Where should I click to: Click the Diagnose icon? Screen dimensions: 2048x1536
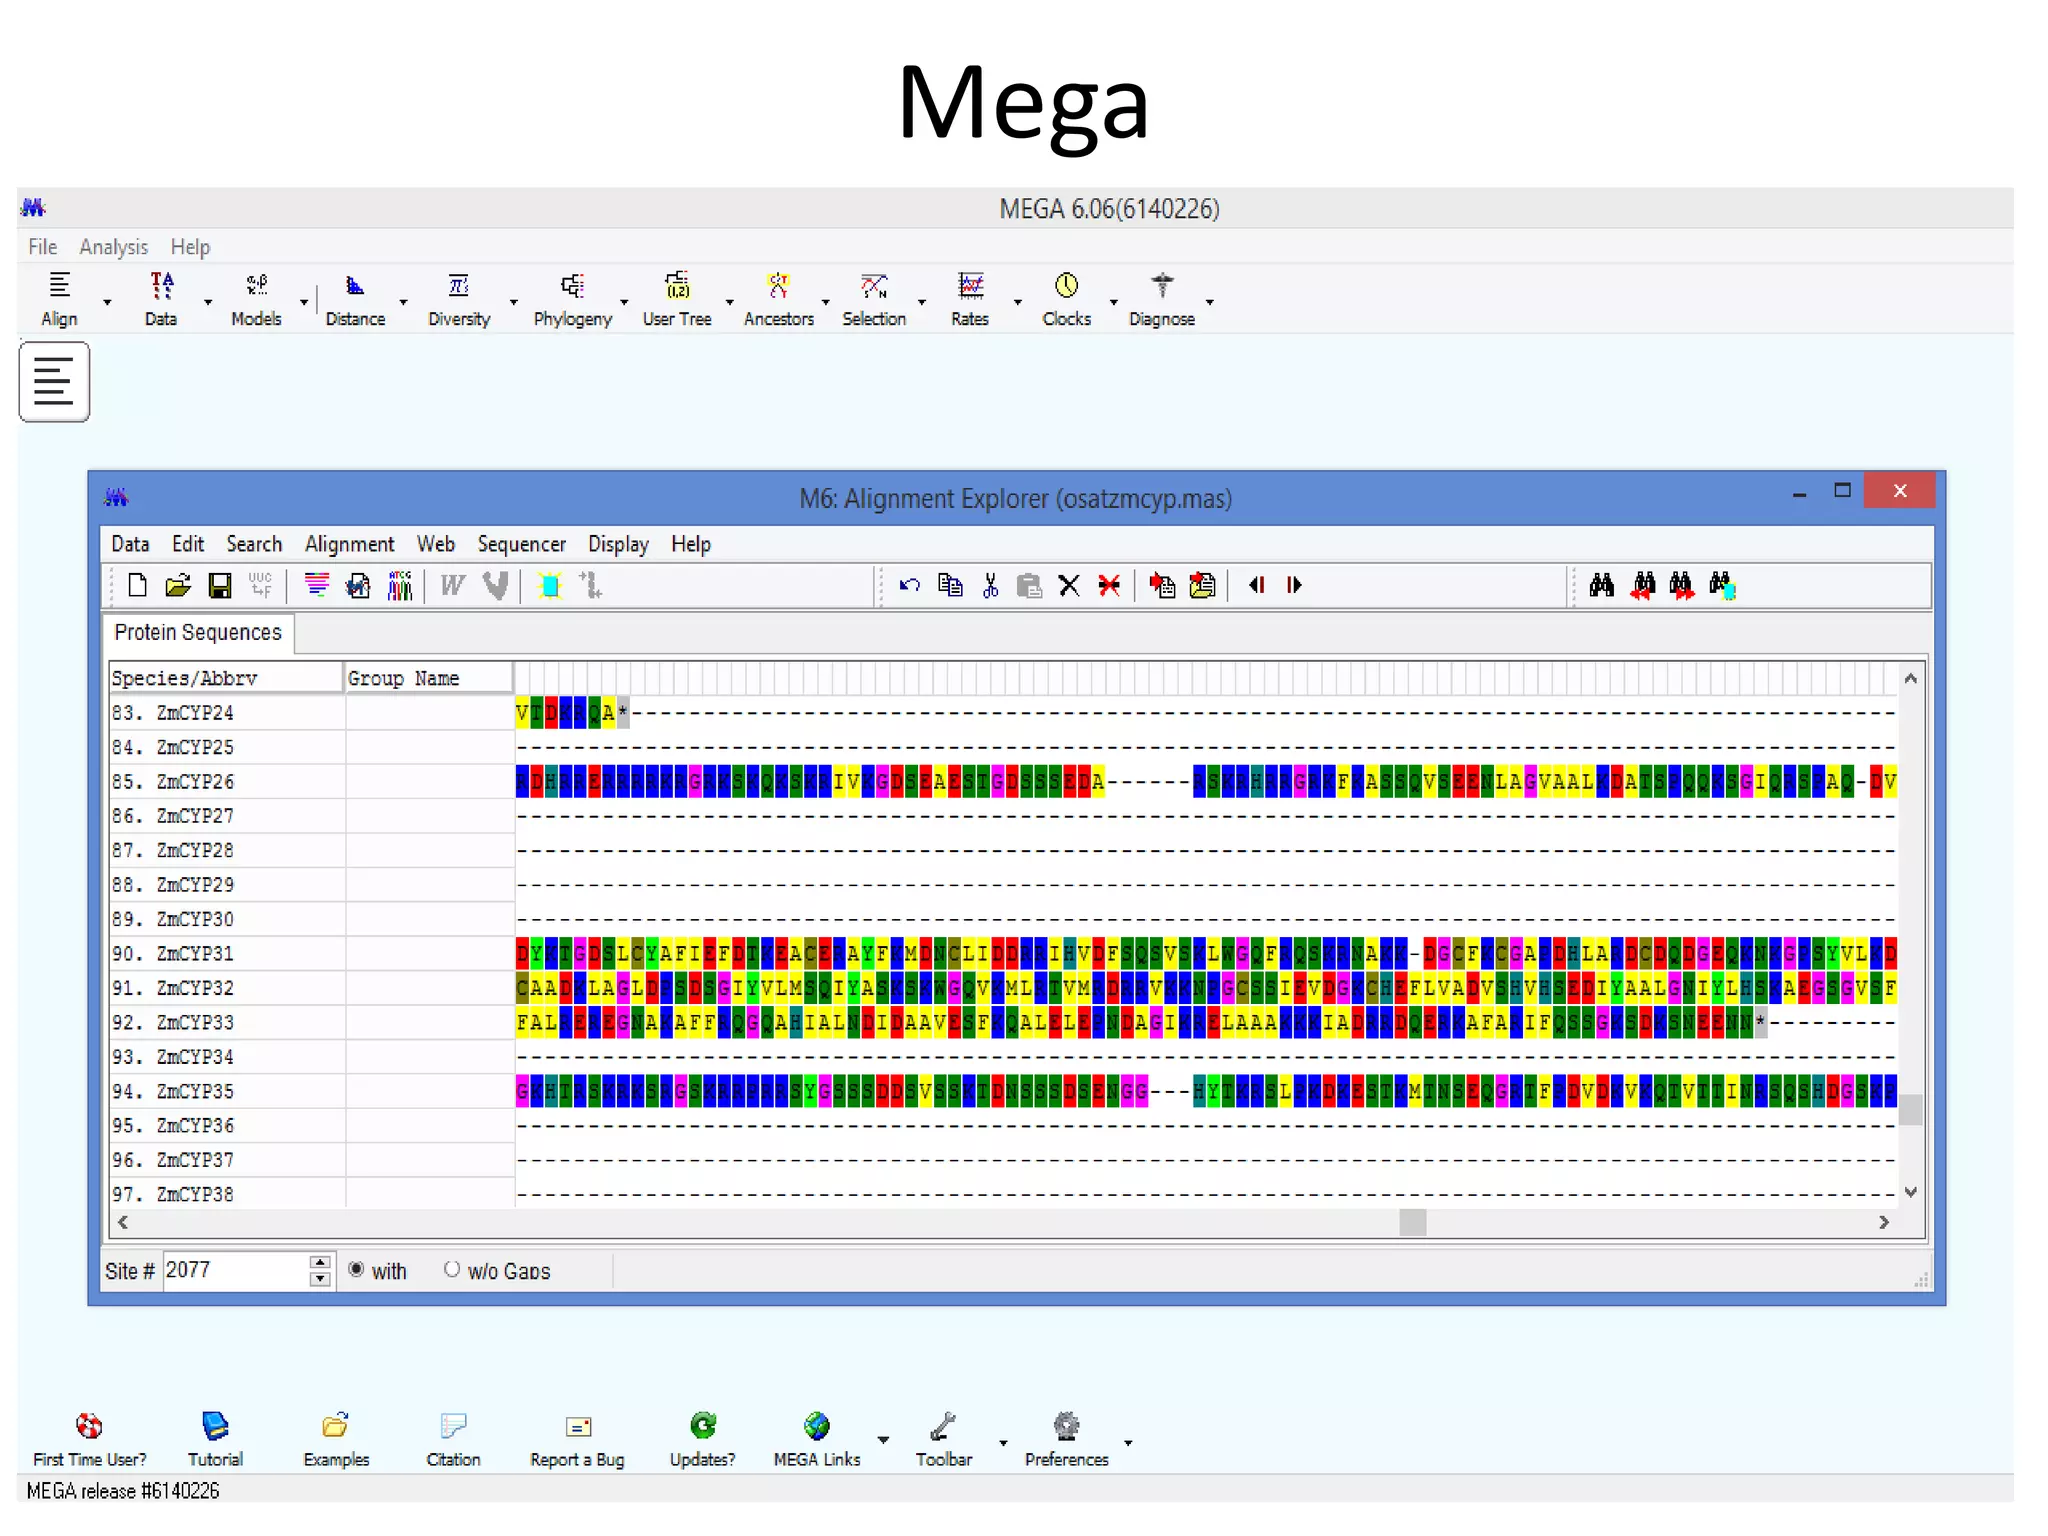point(1162,299)
